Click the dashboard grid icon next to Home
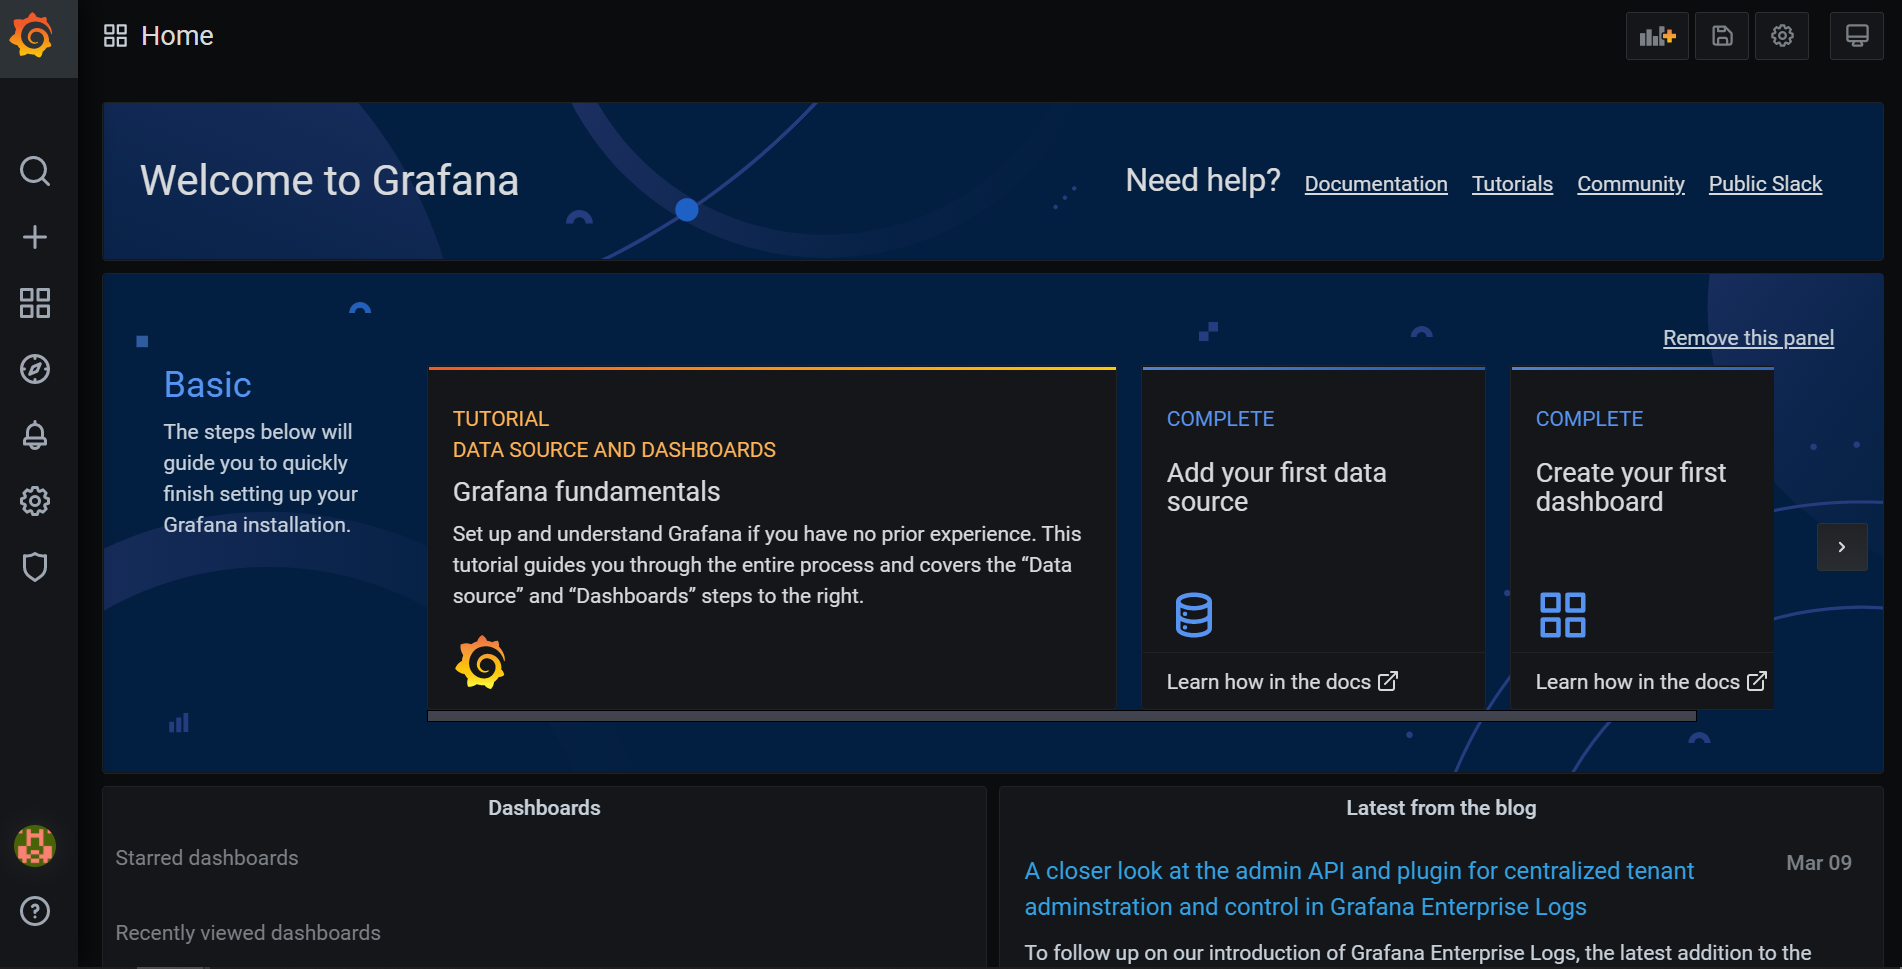This screenshot has height=969, width=1902. (x=116, y=36)
